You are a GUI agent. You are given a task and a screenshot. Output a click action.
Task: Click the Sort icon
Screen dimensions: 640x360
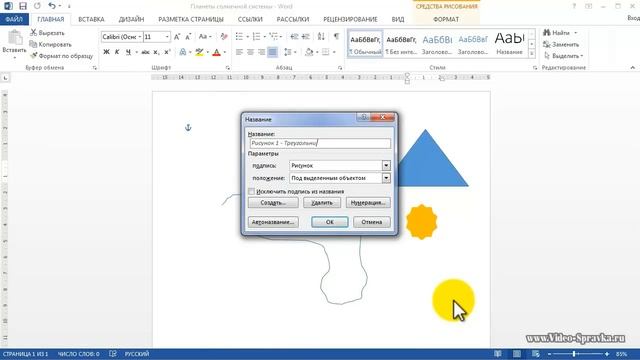coord(321,37)
